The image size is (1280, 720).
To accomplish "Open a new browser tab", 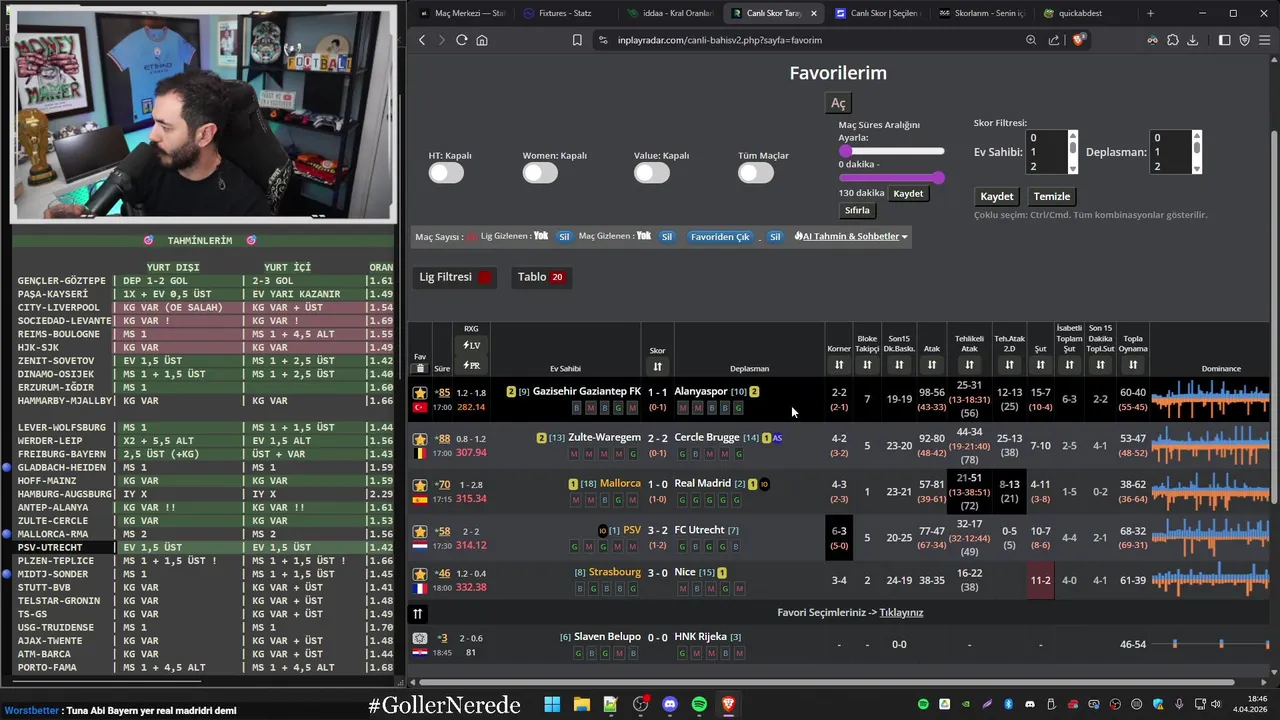I will pos(1150,13).
